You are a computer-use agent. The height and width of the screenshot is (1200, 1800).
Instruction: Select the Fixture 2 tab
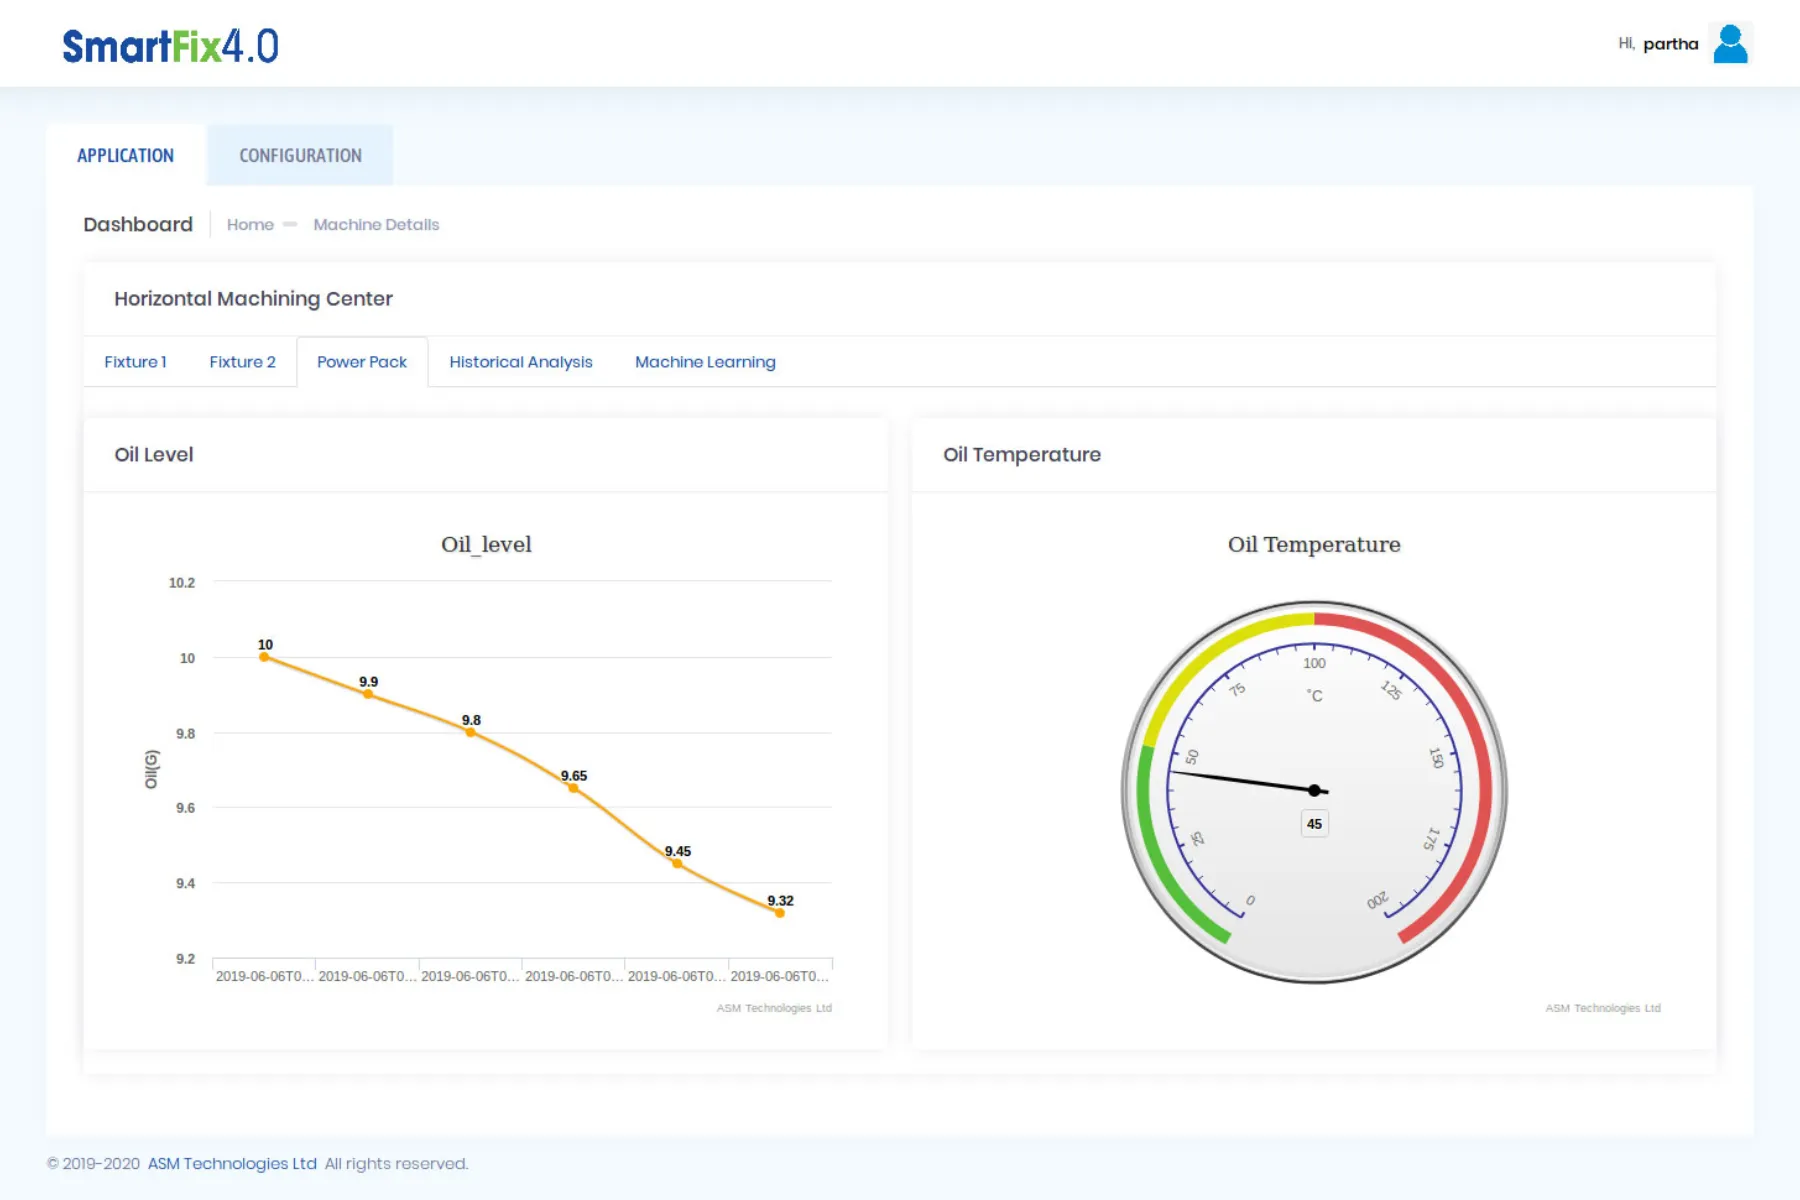coord(242,362)
